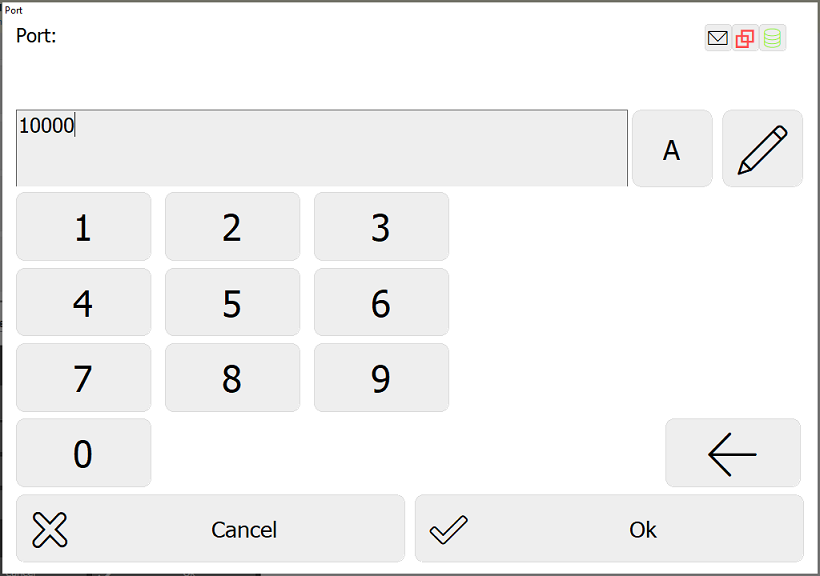Tap the number 9 key
This screenshot has height=576, width=820.
381,378
